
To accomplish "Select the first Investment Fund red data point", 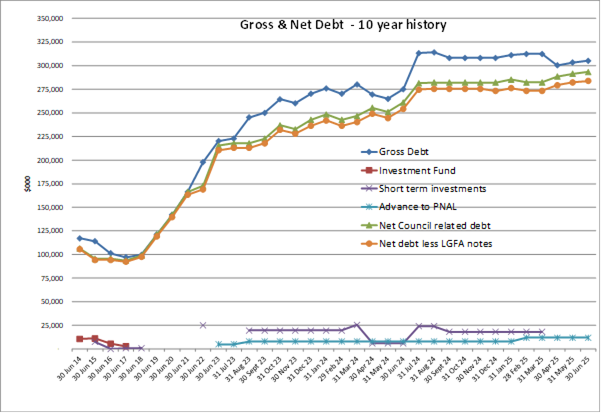I will point(80,339).
